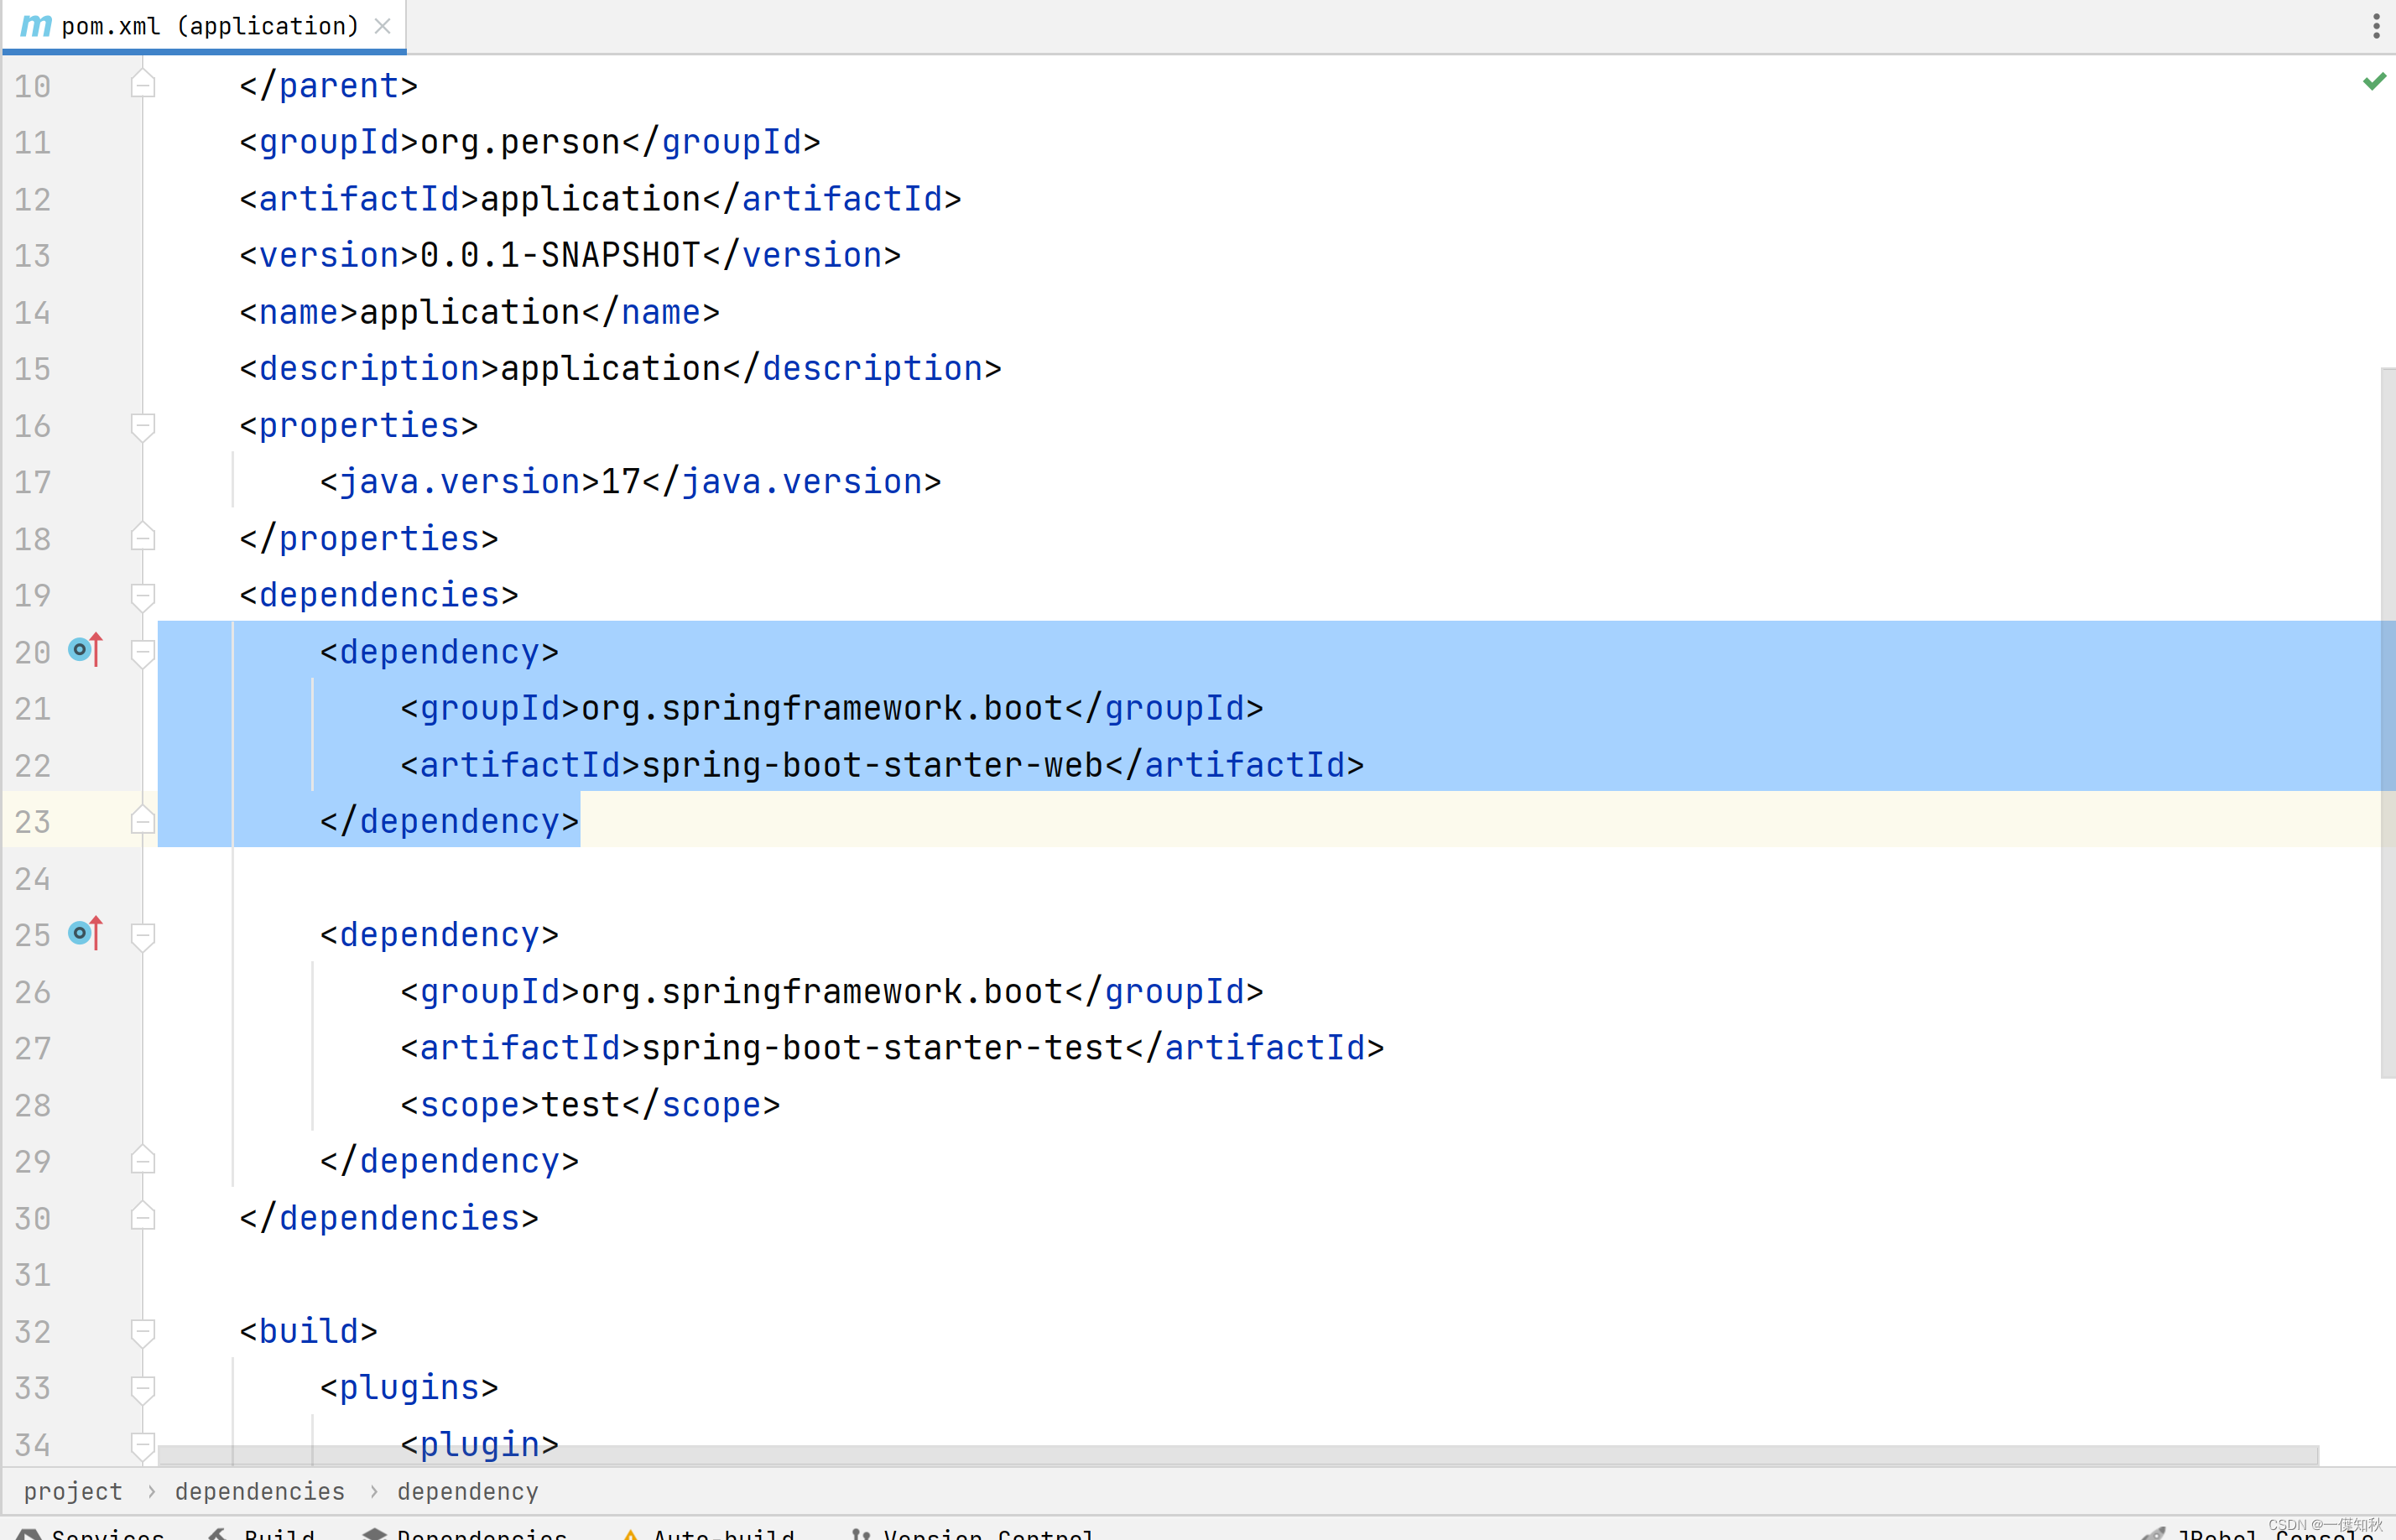Fold the spring-boot-starter-test dependency at line 25
2396x1540 pixels.
[x=143, y=936]
